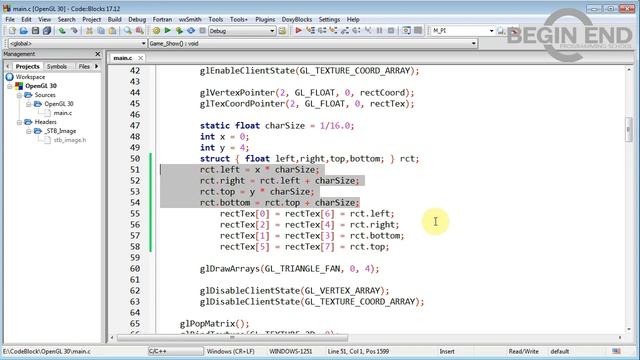Start debugging with the red play arrow
The height and width of the screenshot is (360, 640).
[x=298, y=31]
